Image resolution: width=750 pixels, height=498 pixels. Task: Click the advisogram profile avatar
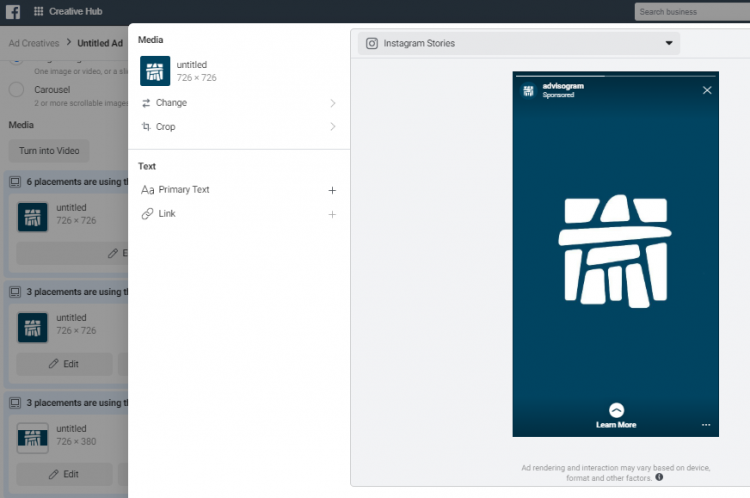(x=528, y=91)
